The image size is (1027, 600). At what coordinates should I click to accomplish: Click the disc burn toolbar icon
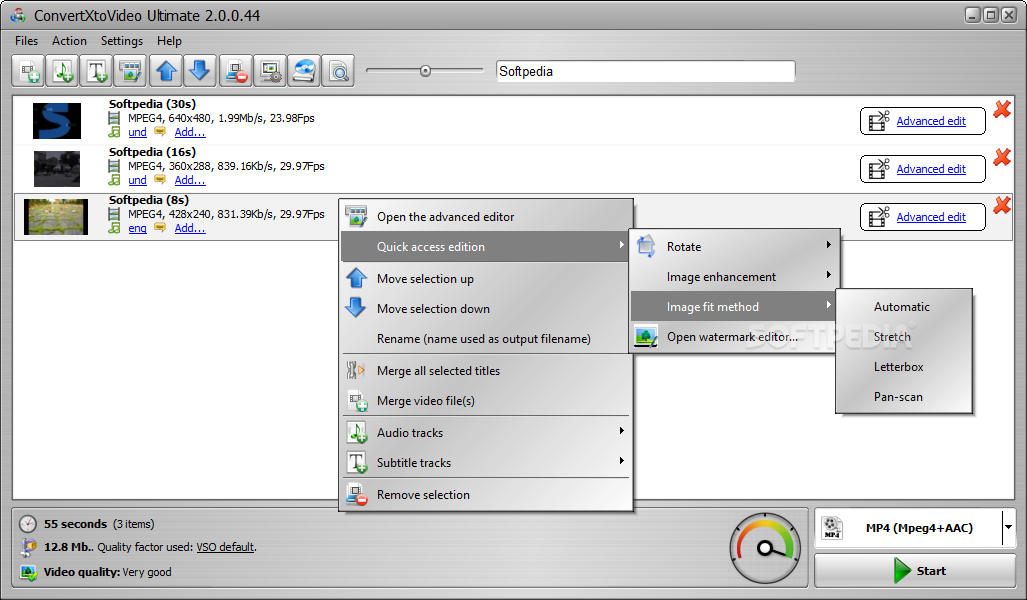304,71
